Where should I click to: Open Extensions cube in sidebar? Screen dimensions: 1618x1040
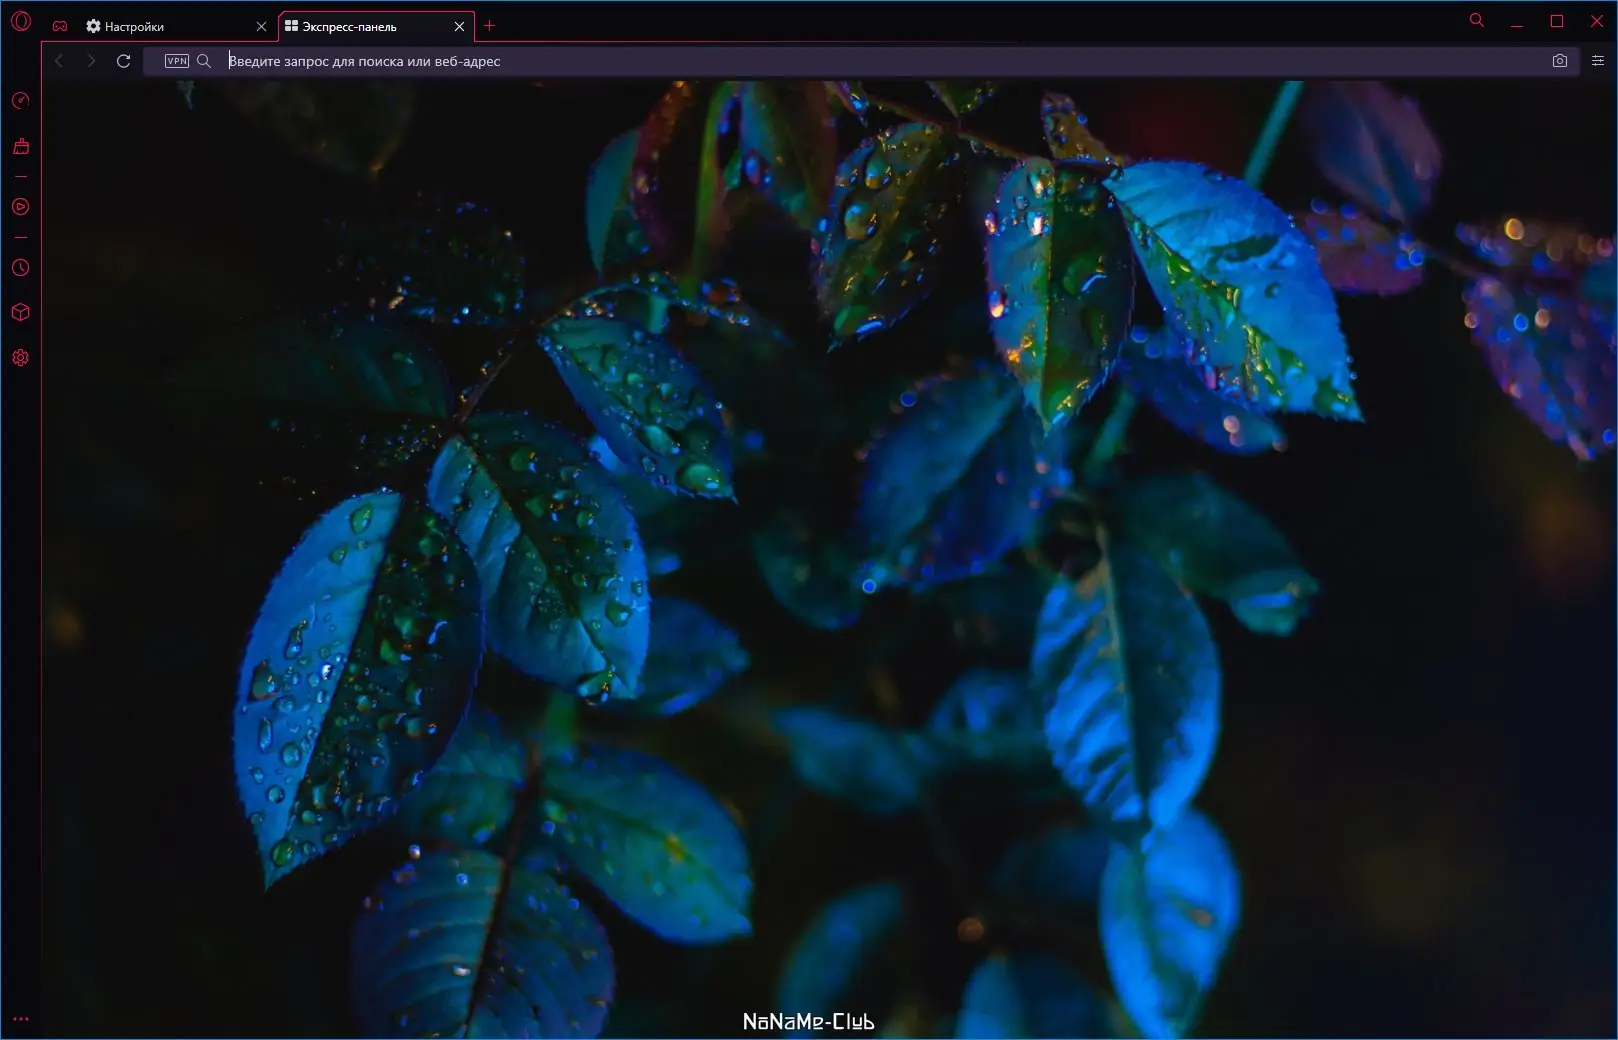[x=21, y=313]
